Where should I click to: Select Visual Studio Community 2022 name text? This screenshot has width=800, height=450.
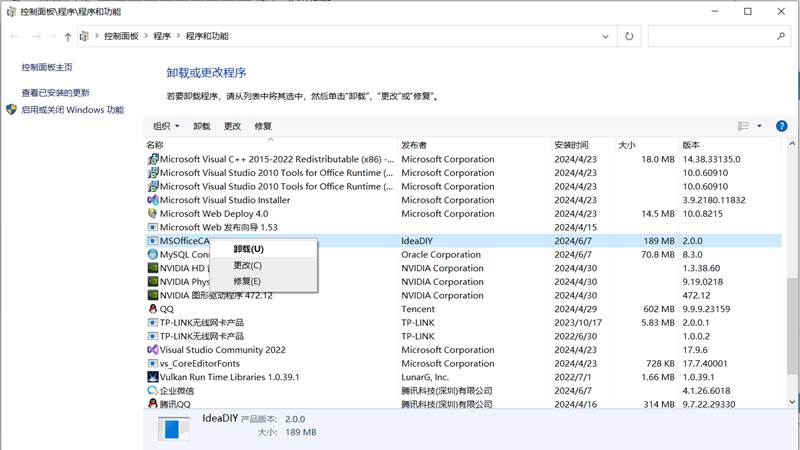coord(223,349)
